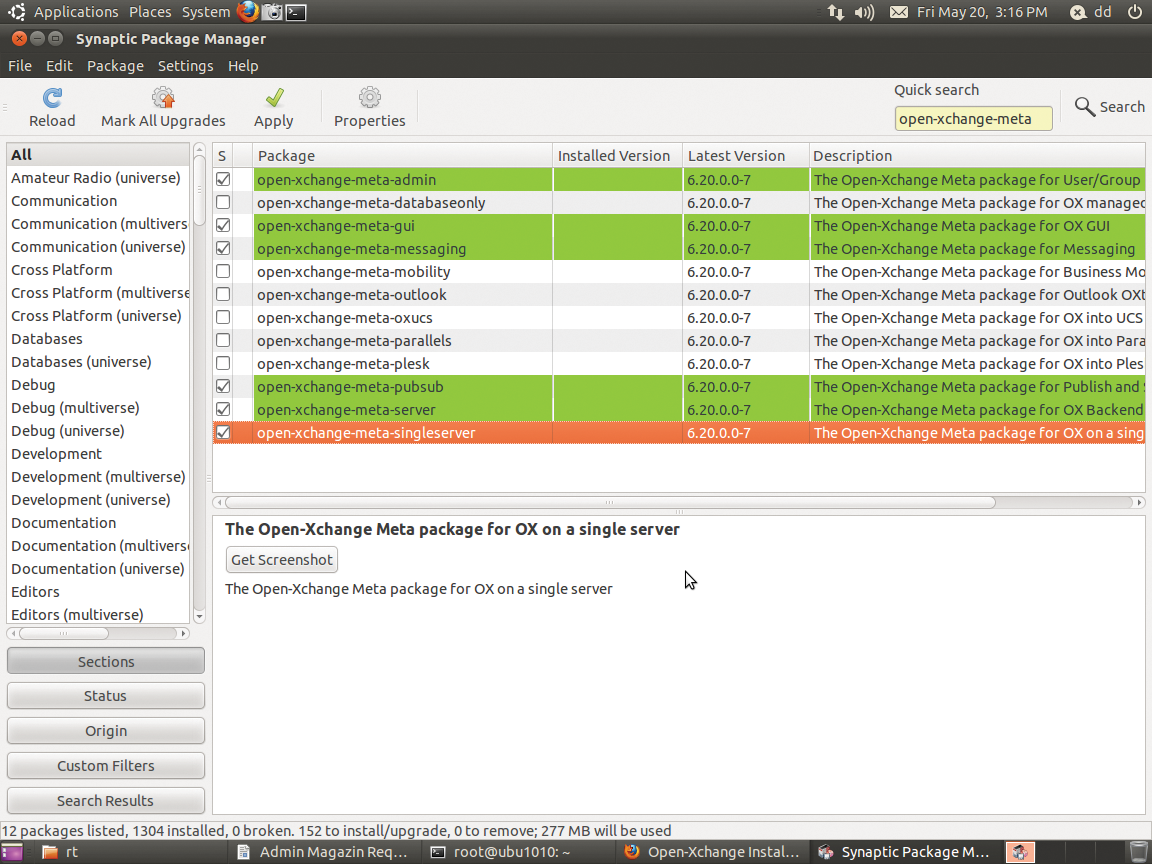Launch Firefox from the top panel
This screenshot has height=864, width=1152.
(248, 12)
